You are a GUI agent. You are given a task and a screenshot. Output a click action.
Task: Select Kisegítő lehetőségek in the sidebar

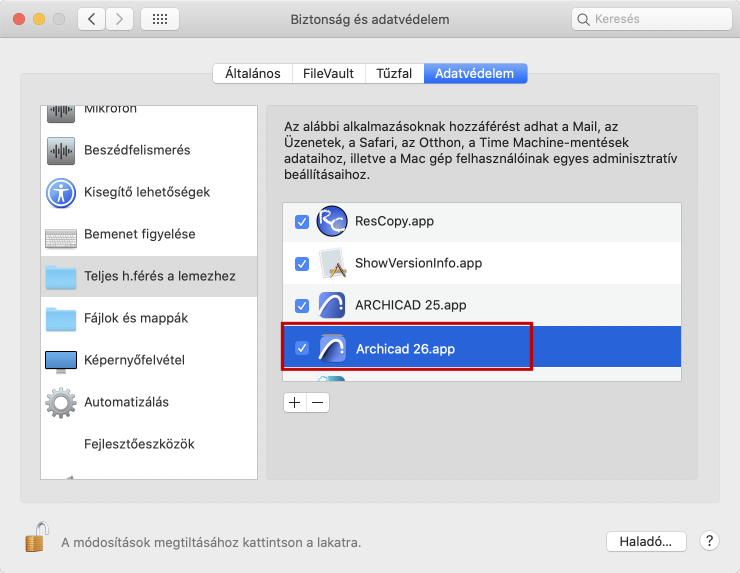(x=147, y=192)
